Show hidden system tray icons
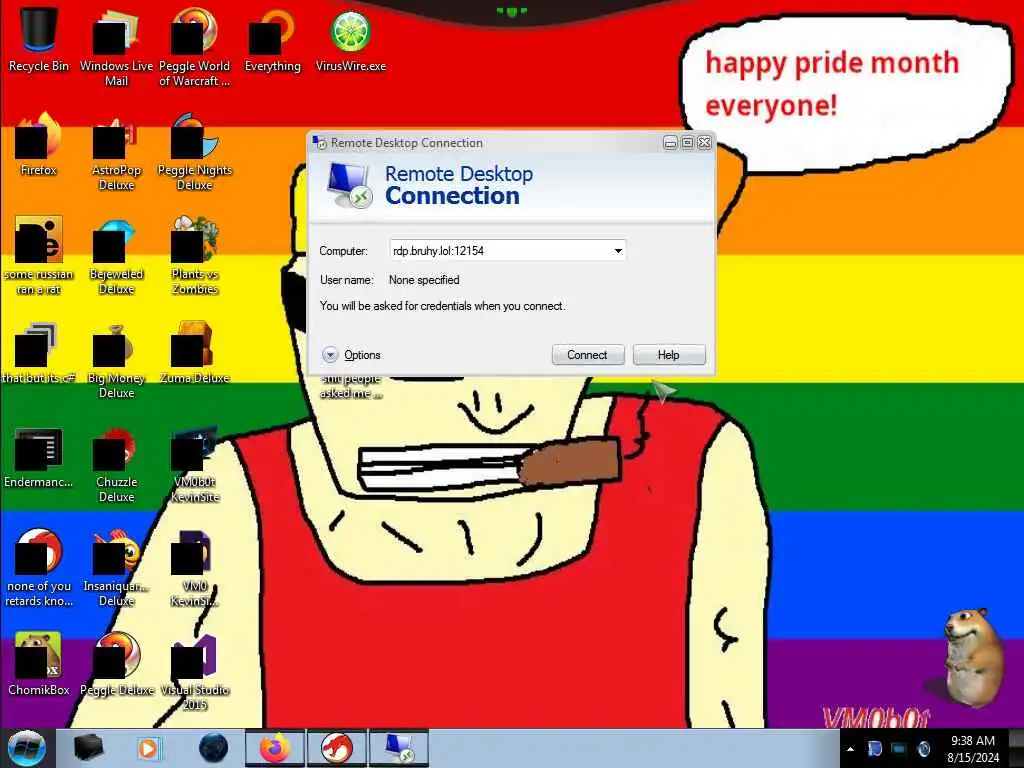 (x=850, y=749)
